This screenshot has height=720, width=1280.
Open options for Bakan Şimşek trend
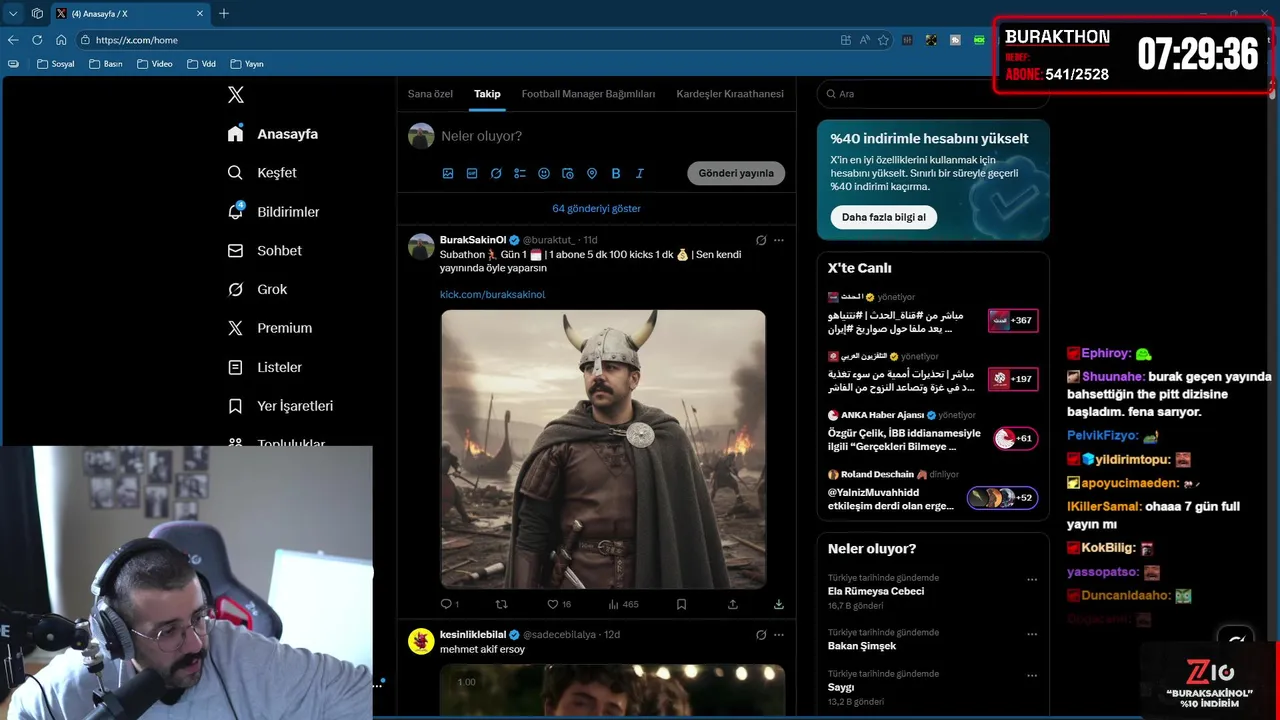1032,634
